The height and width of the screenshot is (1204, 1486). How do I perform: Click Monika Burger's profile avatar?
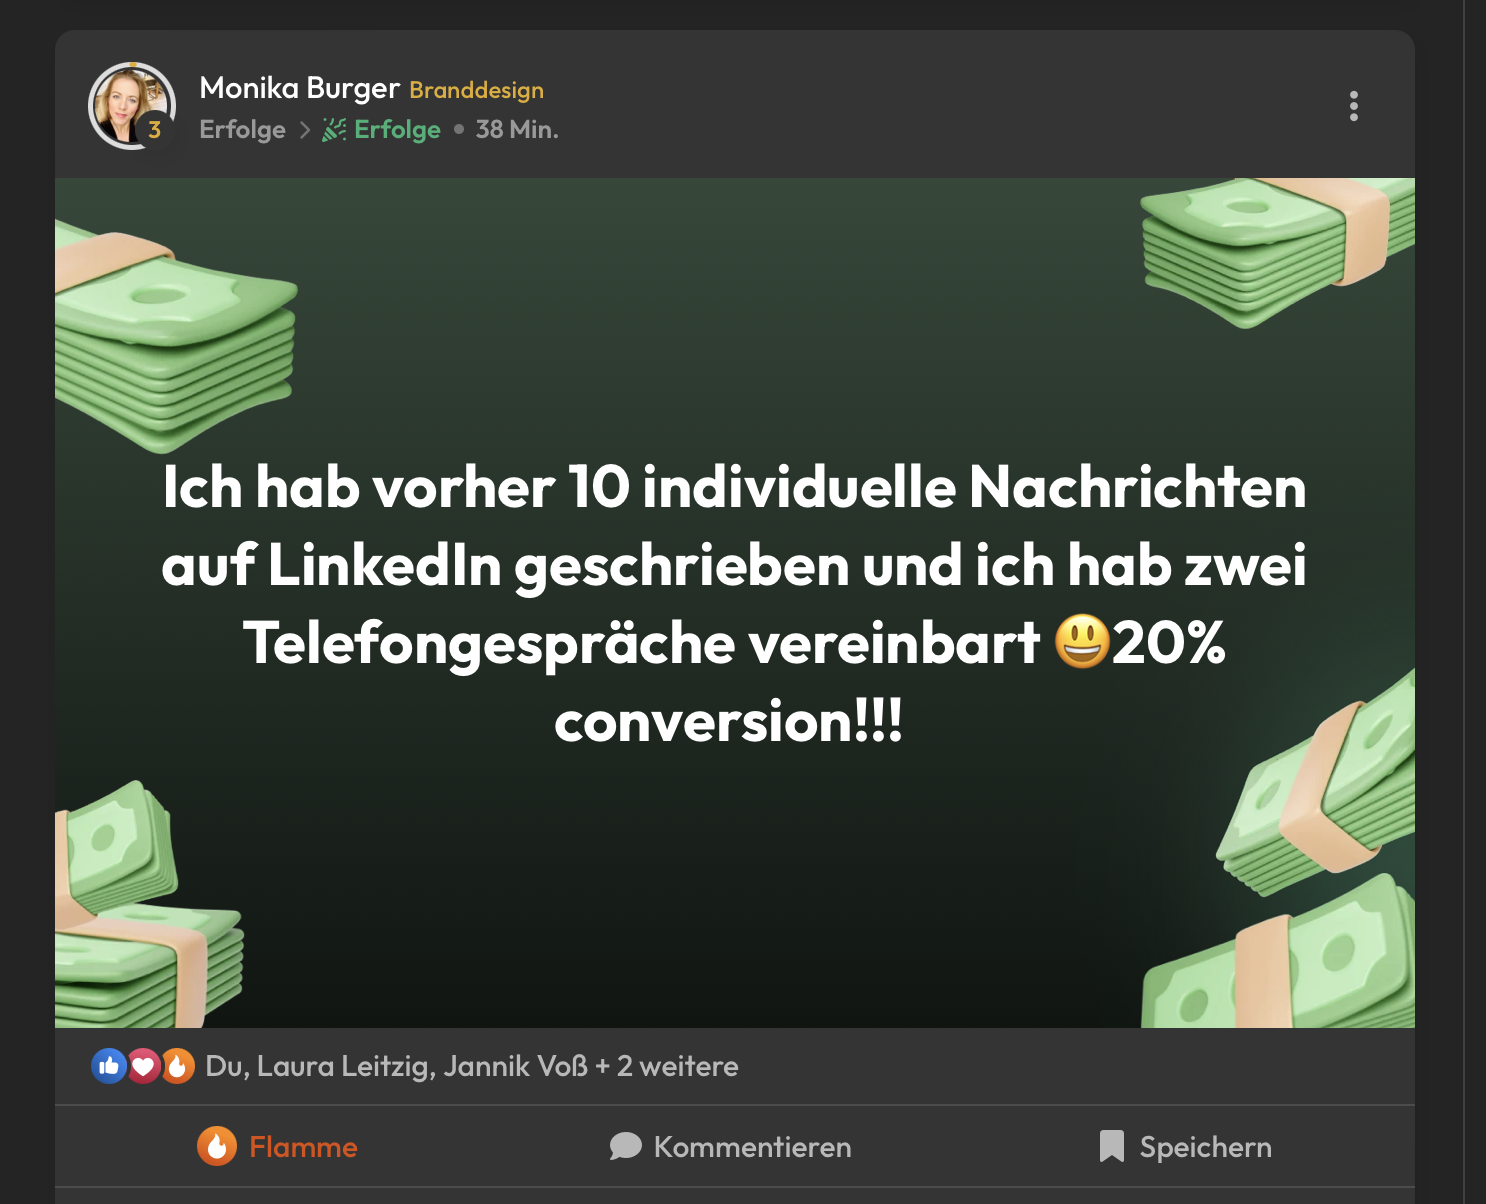pyautogui.click(x=132, y=106)
